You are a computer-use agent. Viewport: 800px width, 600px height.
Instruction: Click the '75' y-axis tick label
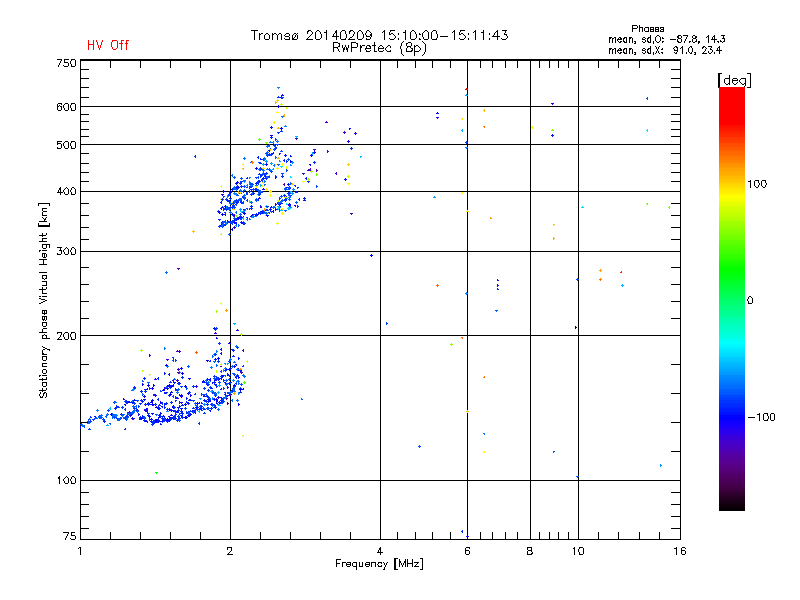(x=70, y=536)
